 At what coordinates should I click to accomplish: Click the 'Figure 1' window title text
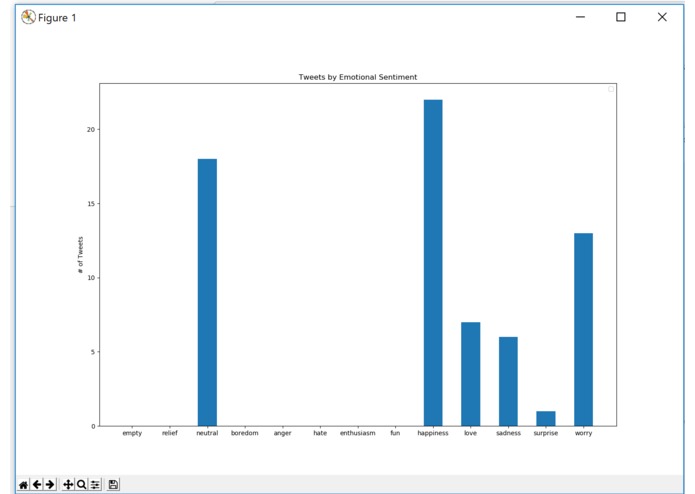click(x=57, y=18)
